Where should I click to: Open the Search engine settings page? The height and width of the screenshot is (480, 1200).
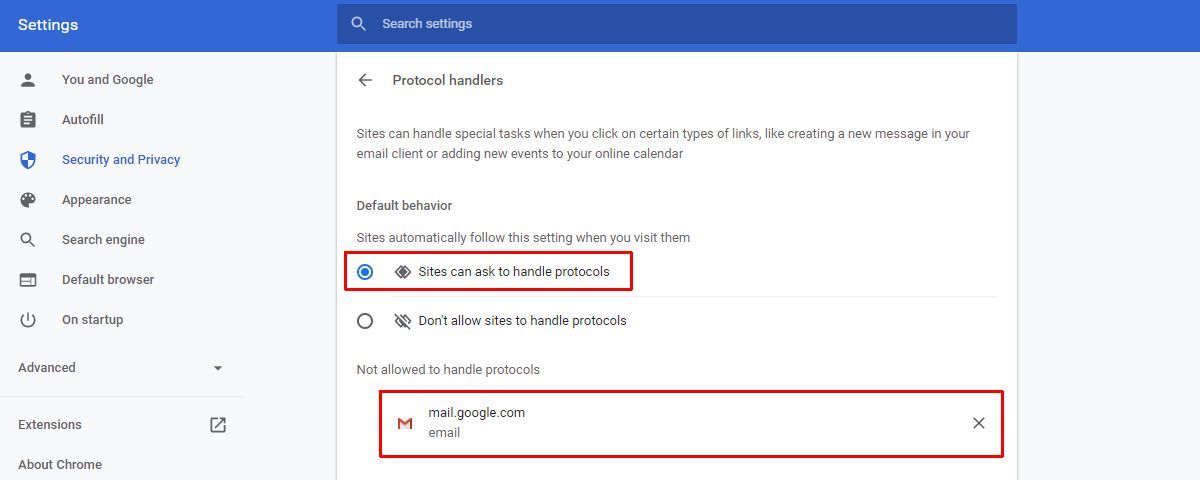103,240
